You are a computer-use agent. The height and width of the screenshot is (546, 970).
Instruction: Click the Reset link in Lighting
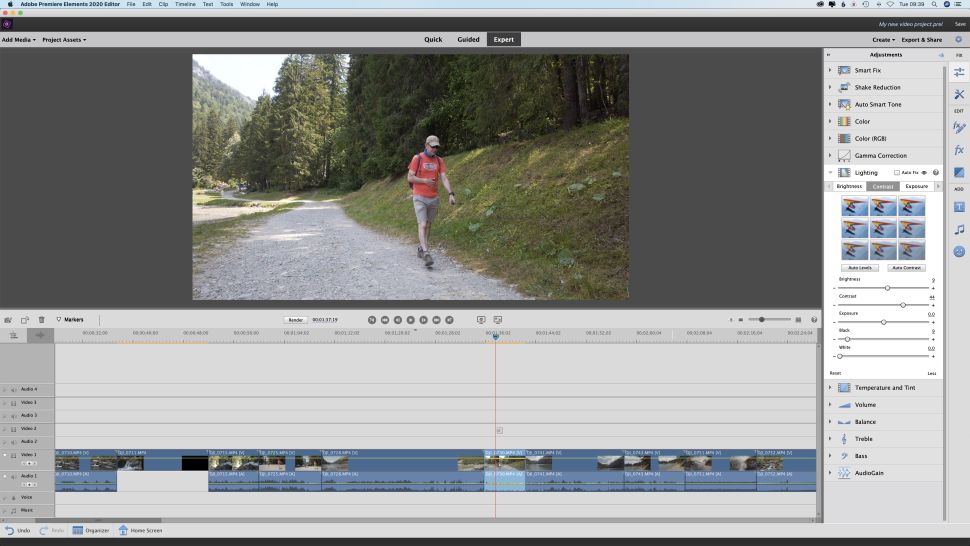click(x=835, y=373)
